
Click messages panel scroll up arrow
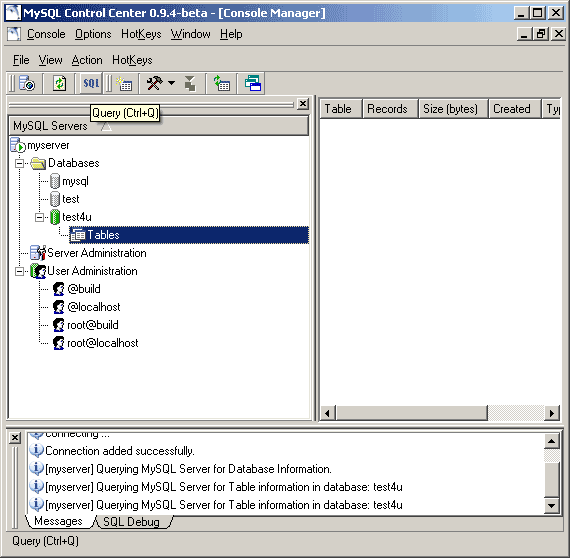(551, 441)
